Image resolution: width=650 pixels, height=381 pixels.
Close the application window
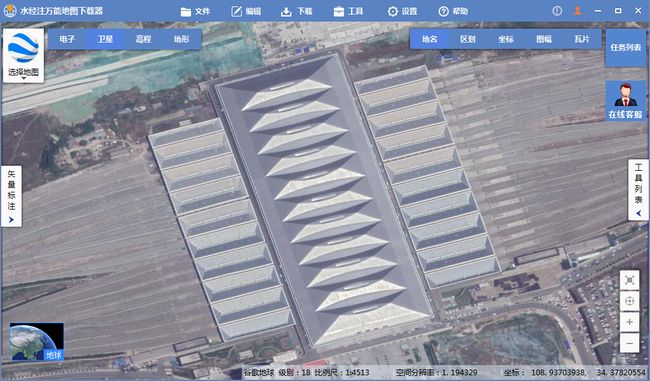(x=638, y=11)
